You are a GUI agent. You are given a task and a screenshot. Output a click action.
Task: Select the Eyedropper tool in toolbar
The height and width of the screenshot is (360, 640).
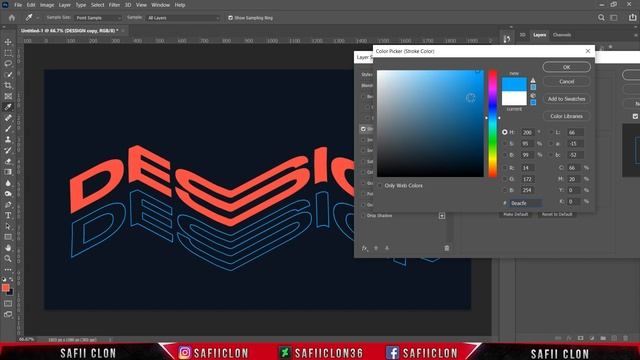(x=8, y=107)
